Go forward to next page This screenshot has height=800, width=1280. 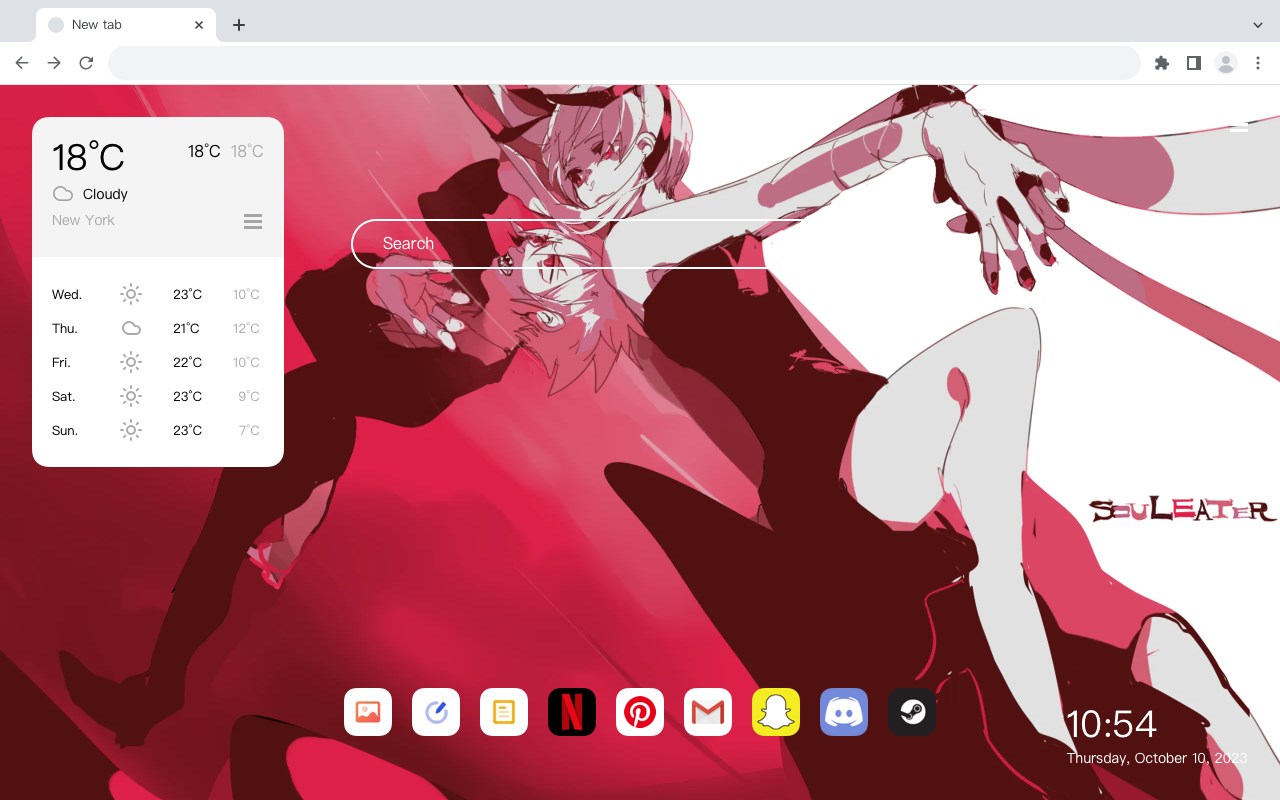pos(54,63)
